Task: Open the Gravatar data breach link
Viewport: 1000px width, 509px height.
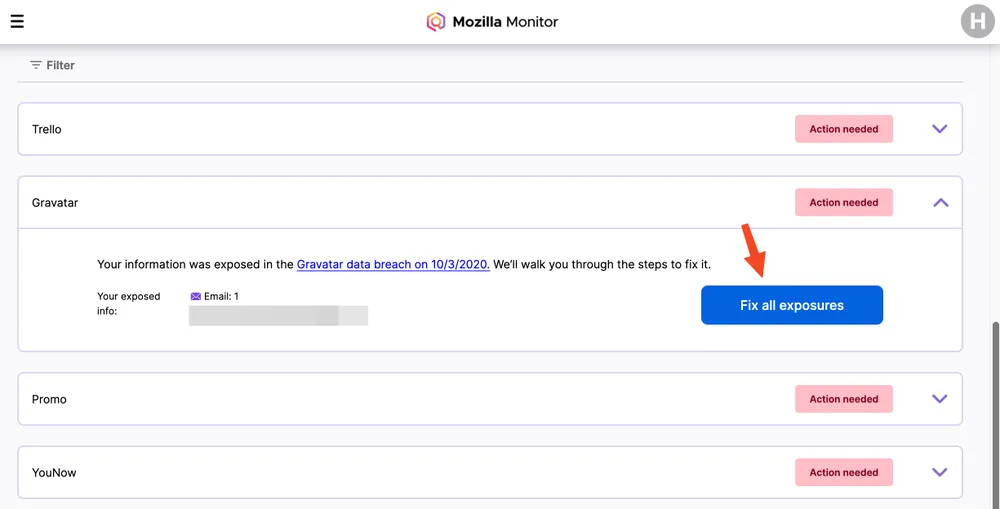Action: (393, 264)
